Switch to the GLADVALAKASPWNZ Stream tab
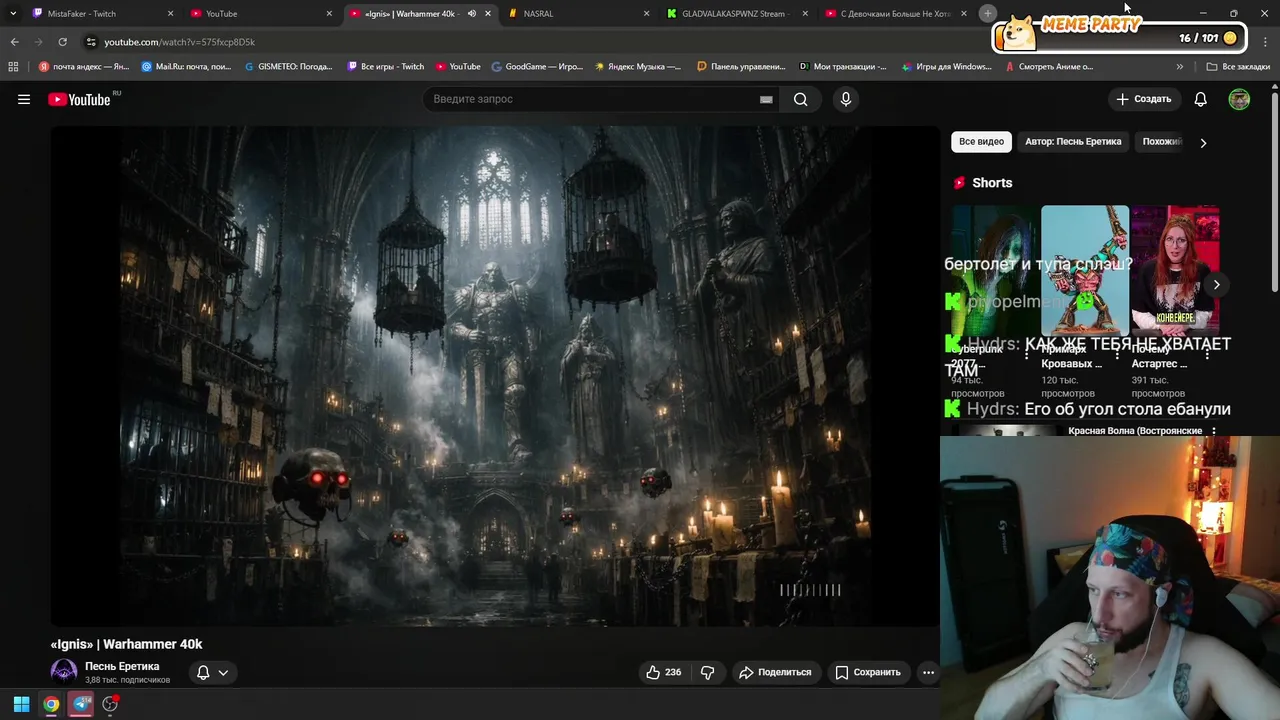This screenshot has height=720, width=1280. [737, 13]
